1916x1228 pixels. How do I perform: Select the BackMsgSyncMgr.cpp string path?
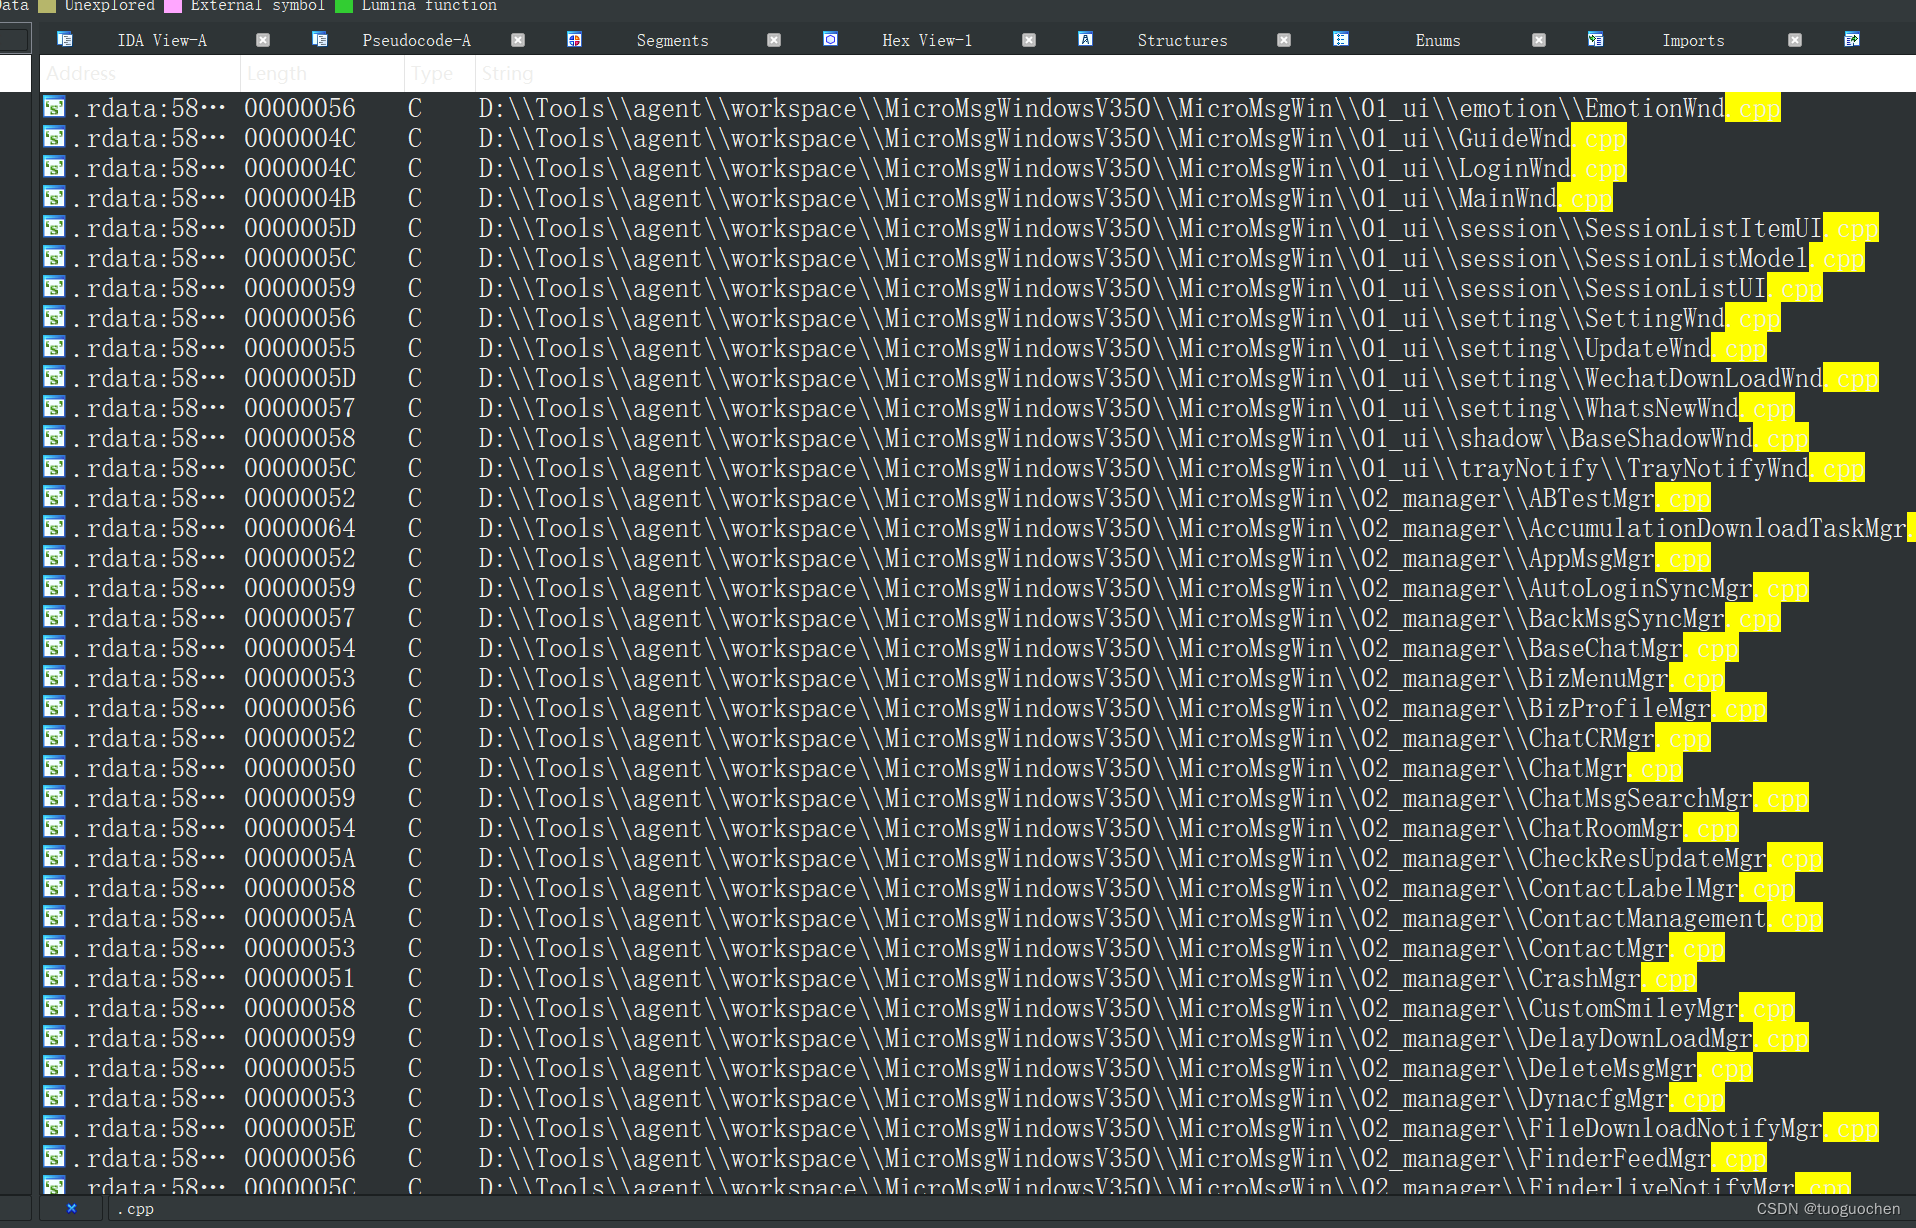pos(1129,618)
